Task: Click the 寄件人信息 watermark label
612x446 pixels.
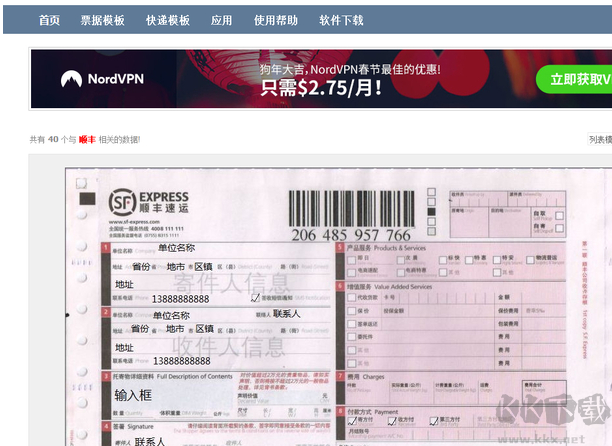Action: tap(231, 283)
